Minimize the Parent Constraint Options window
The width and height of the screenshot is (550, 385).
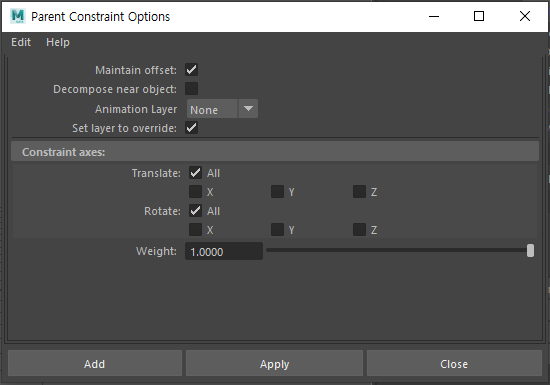(x=434, y=16)
